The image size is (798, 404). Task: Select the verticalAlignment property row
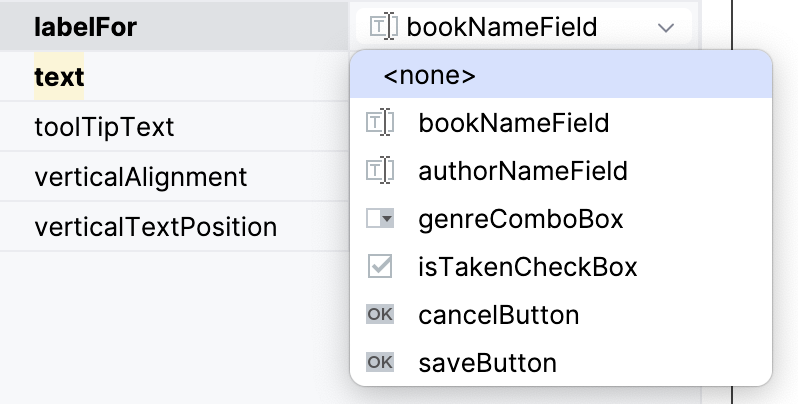point(140,177)
